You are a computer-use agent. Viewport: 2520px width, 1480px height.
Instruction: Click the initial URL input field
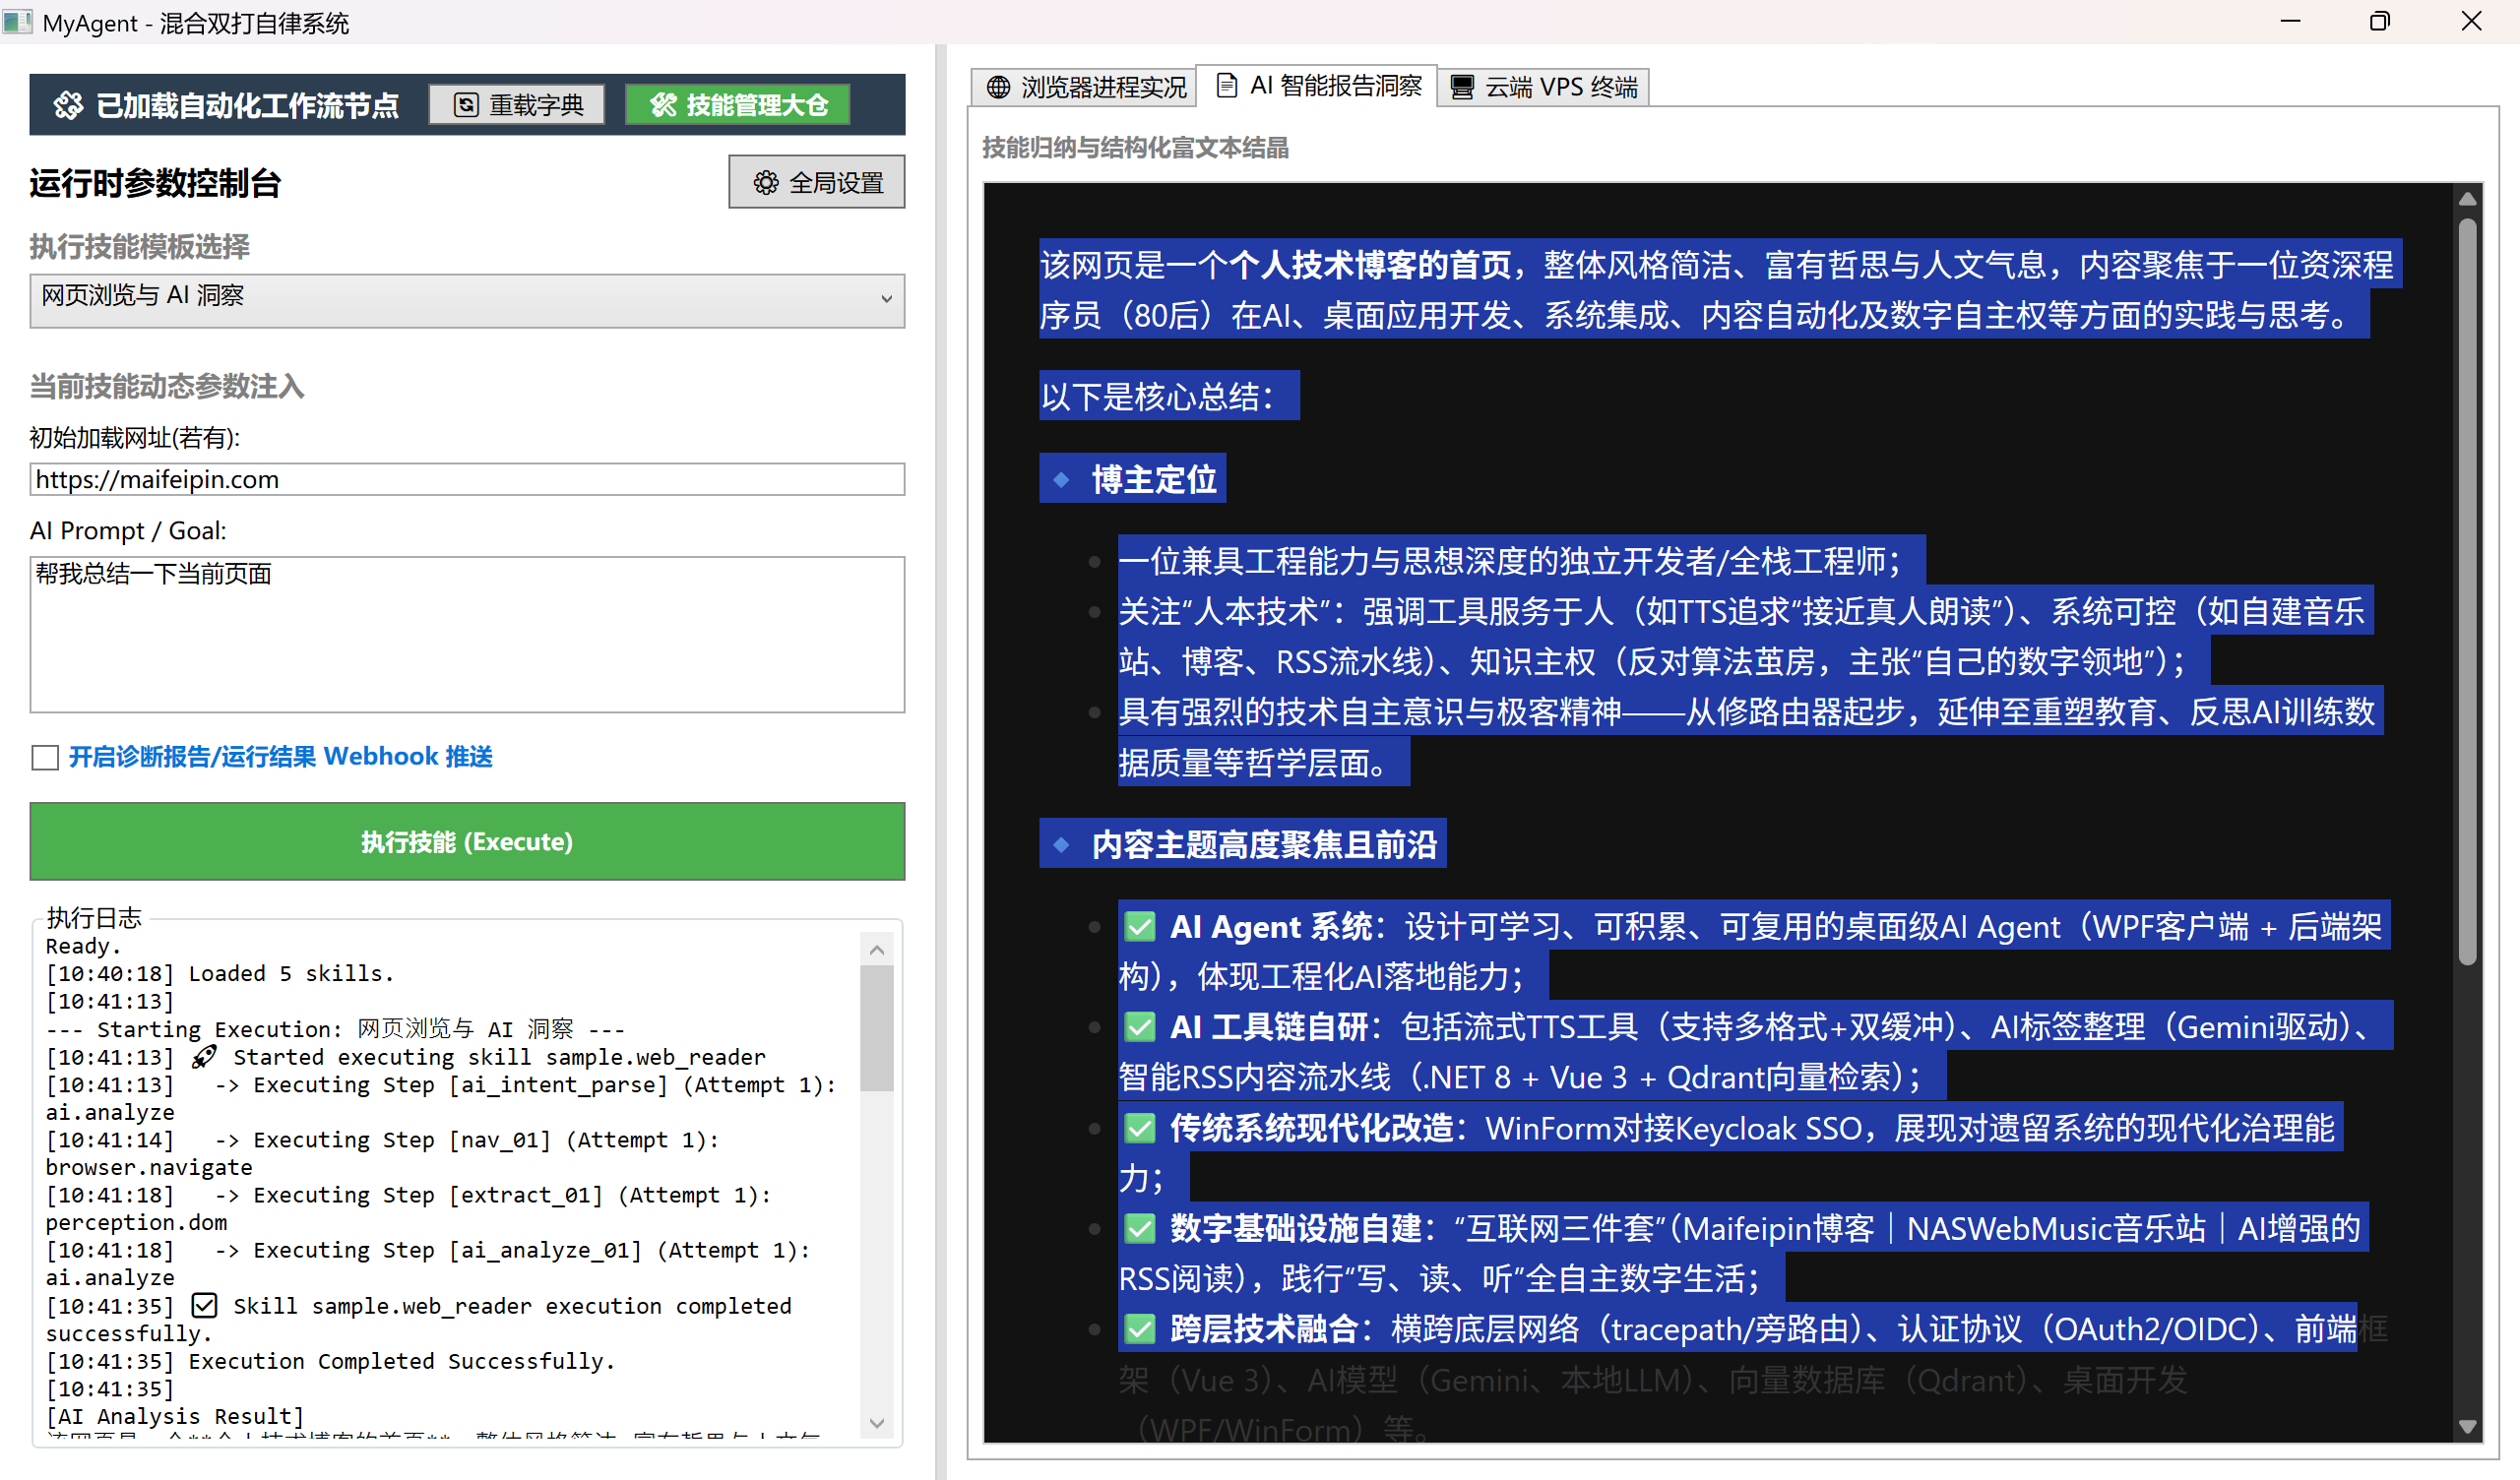(466, 479)
